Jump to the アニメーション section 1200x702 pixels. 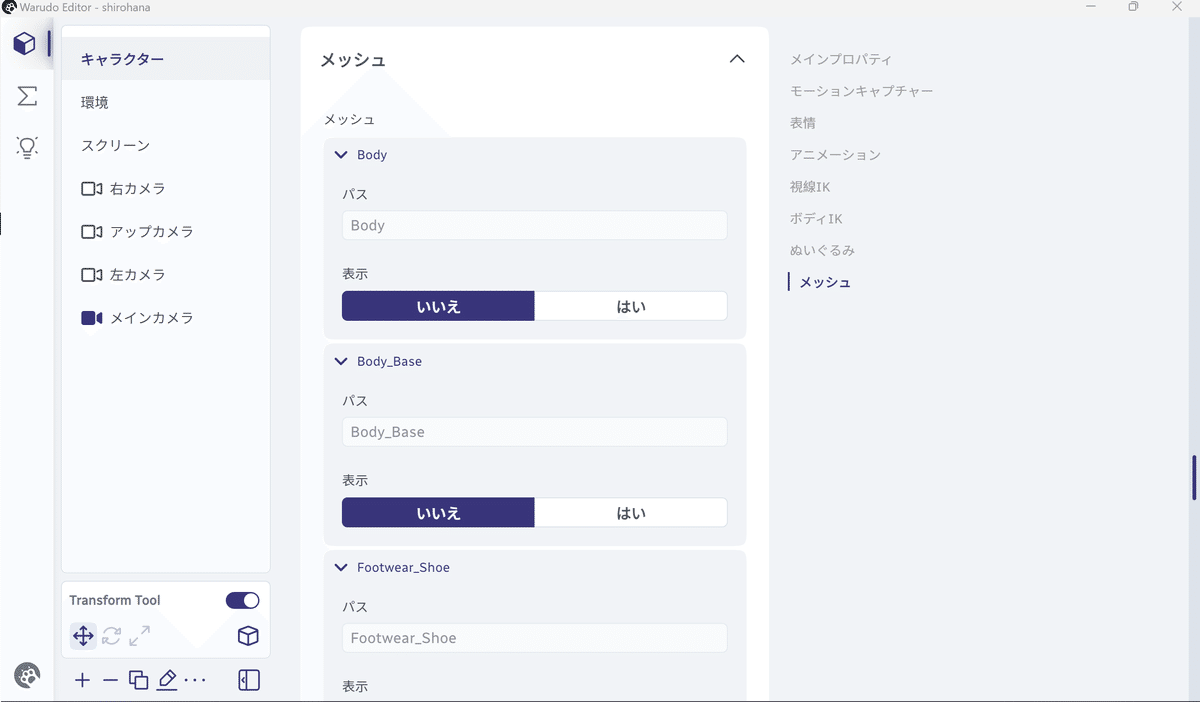coord(835,155)
